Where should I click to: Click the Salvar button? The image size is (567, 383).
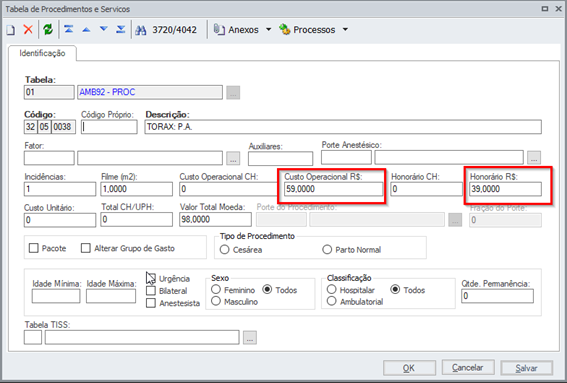[x=526, y=368]
